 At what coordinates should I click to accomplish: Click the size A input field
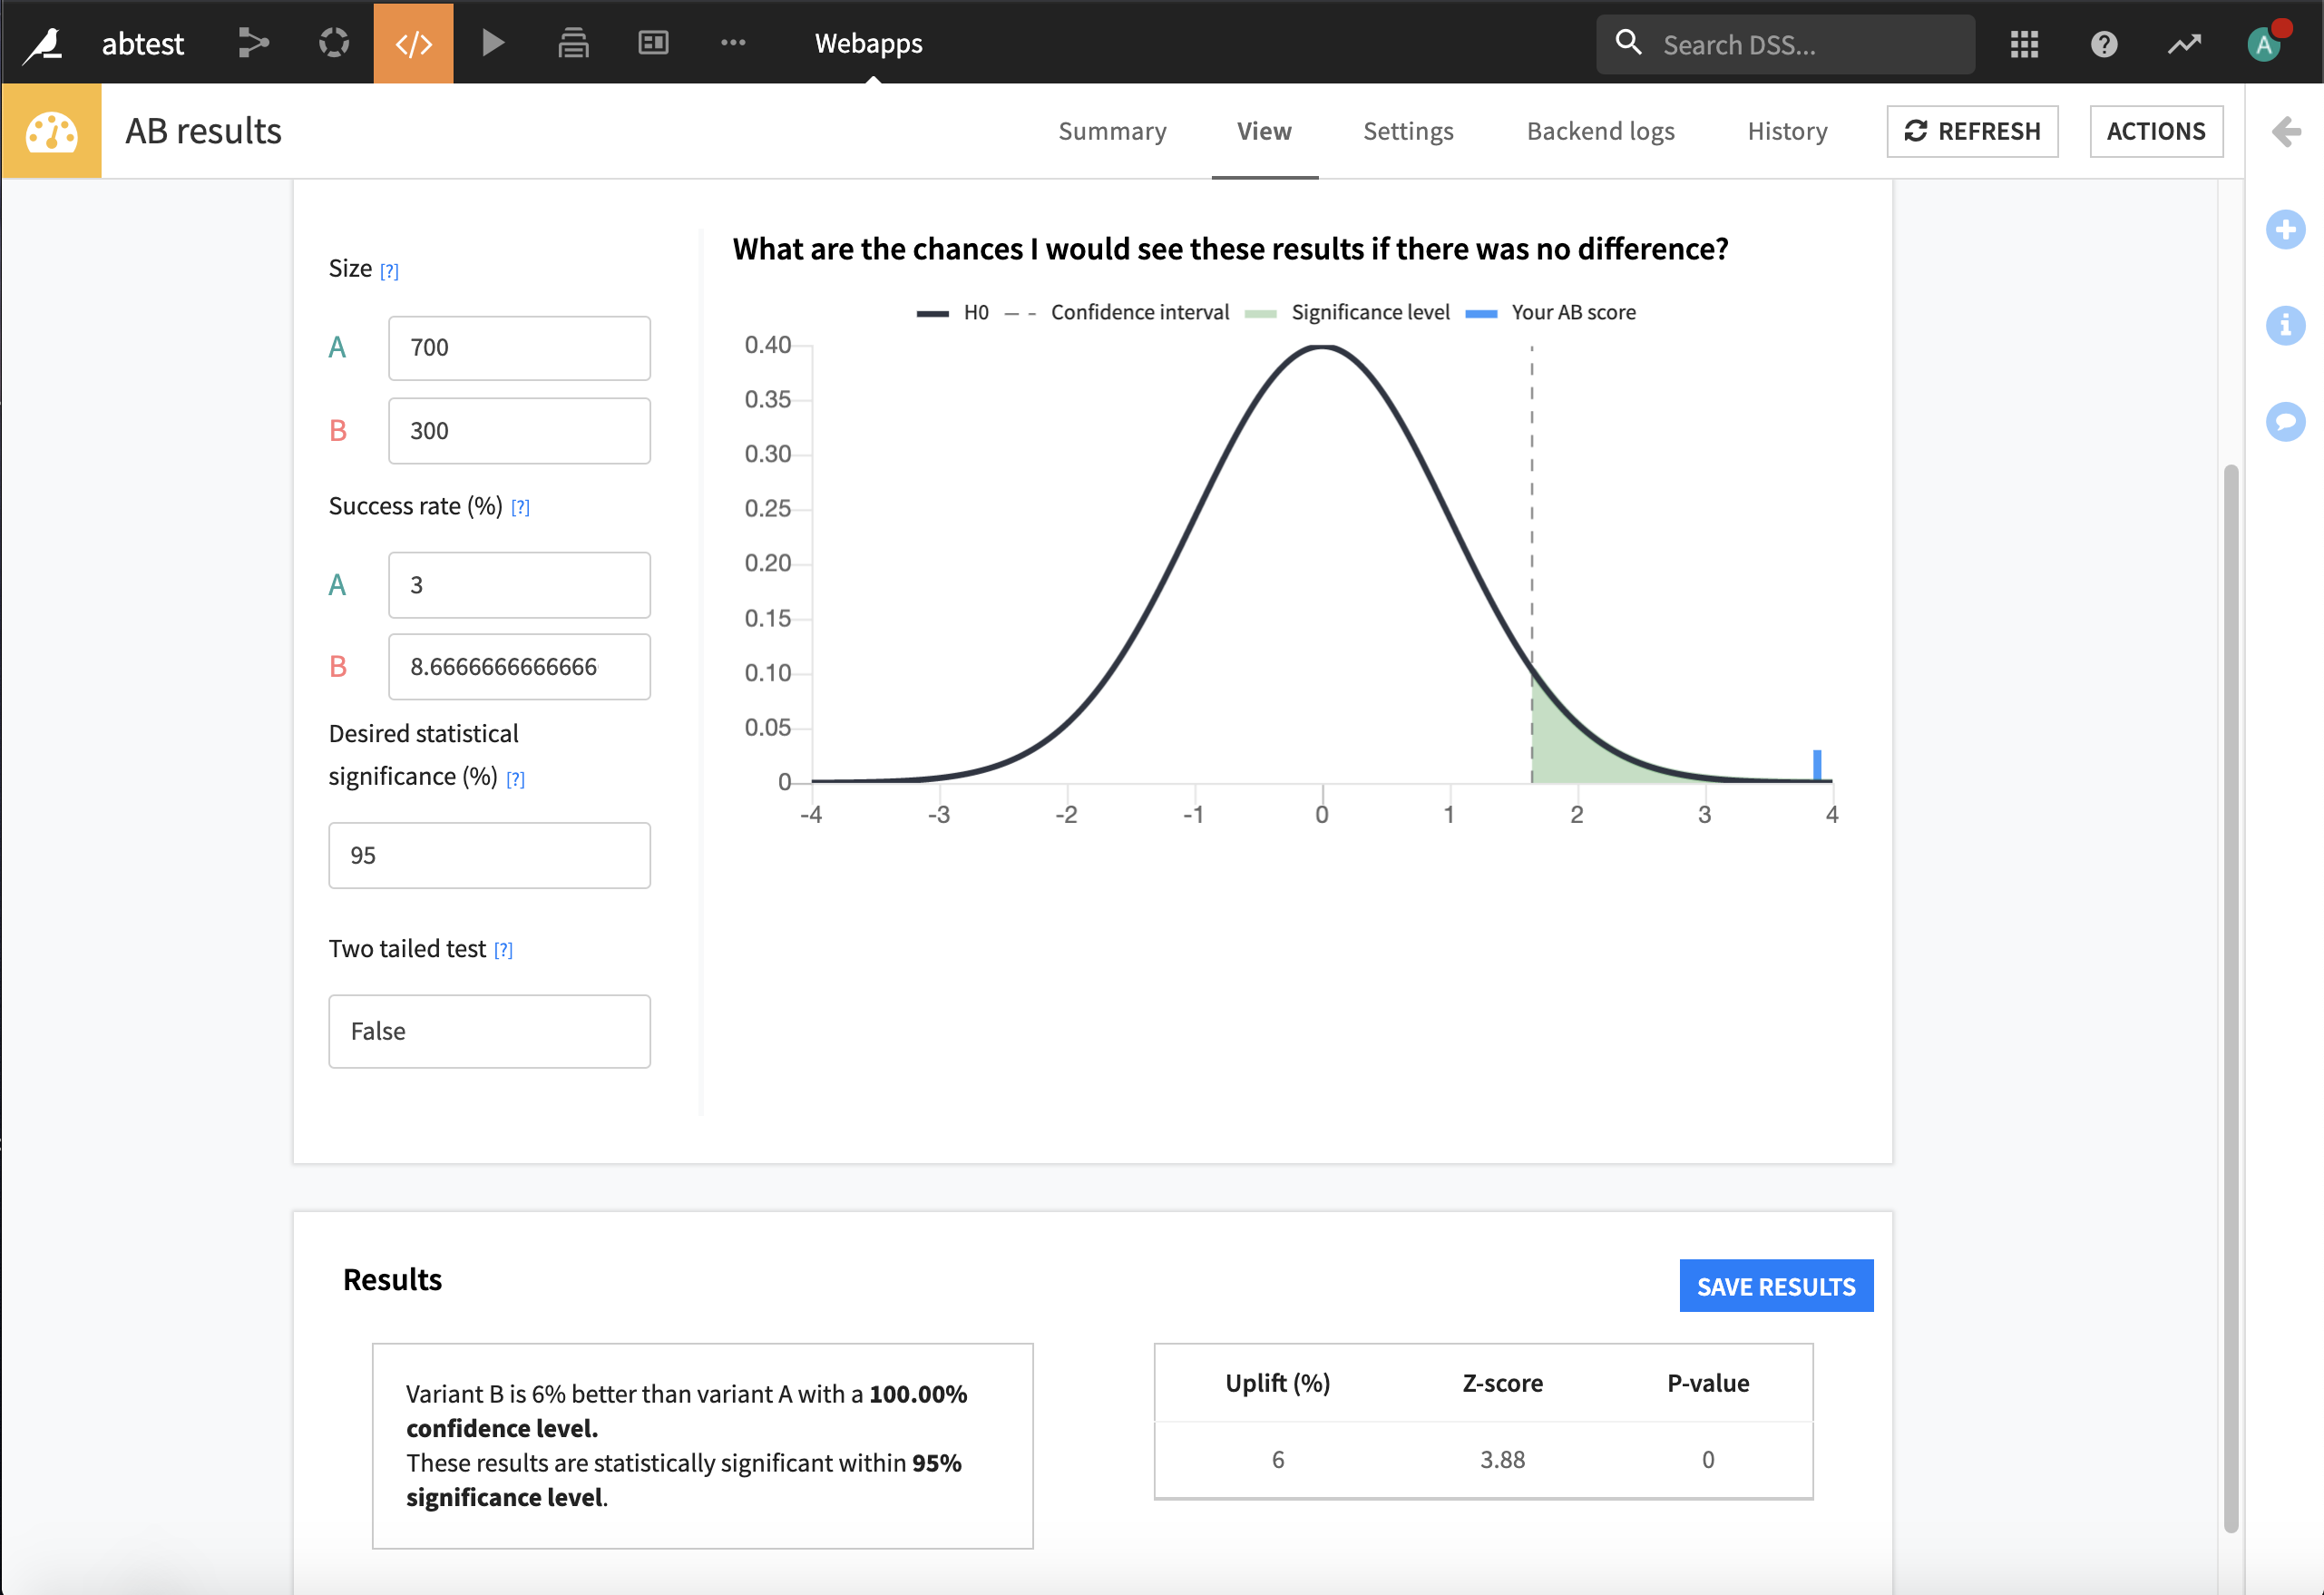pos(519,348)
